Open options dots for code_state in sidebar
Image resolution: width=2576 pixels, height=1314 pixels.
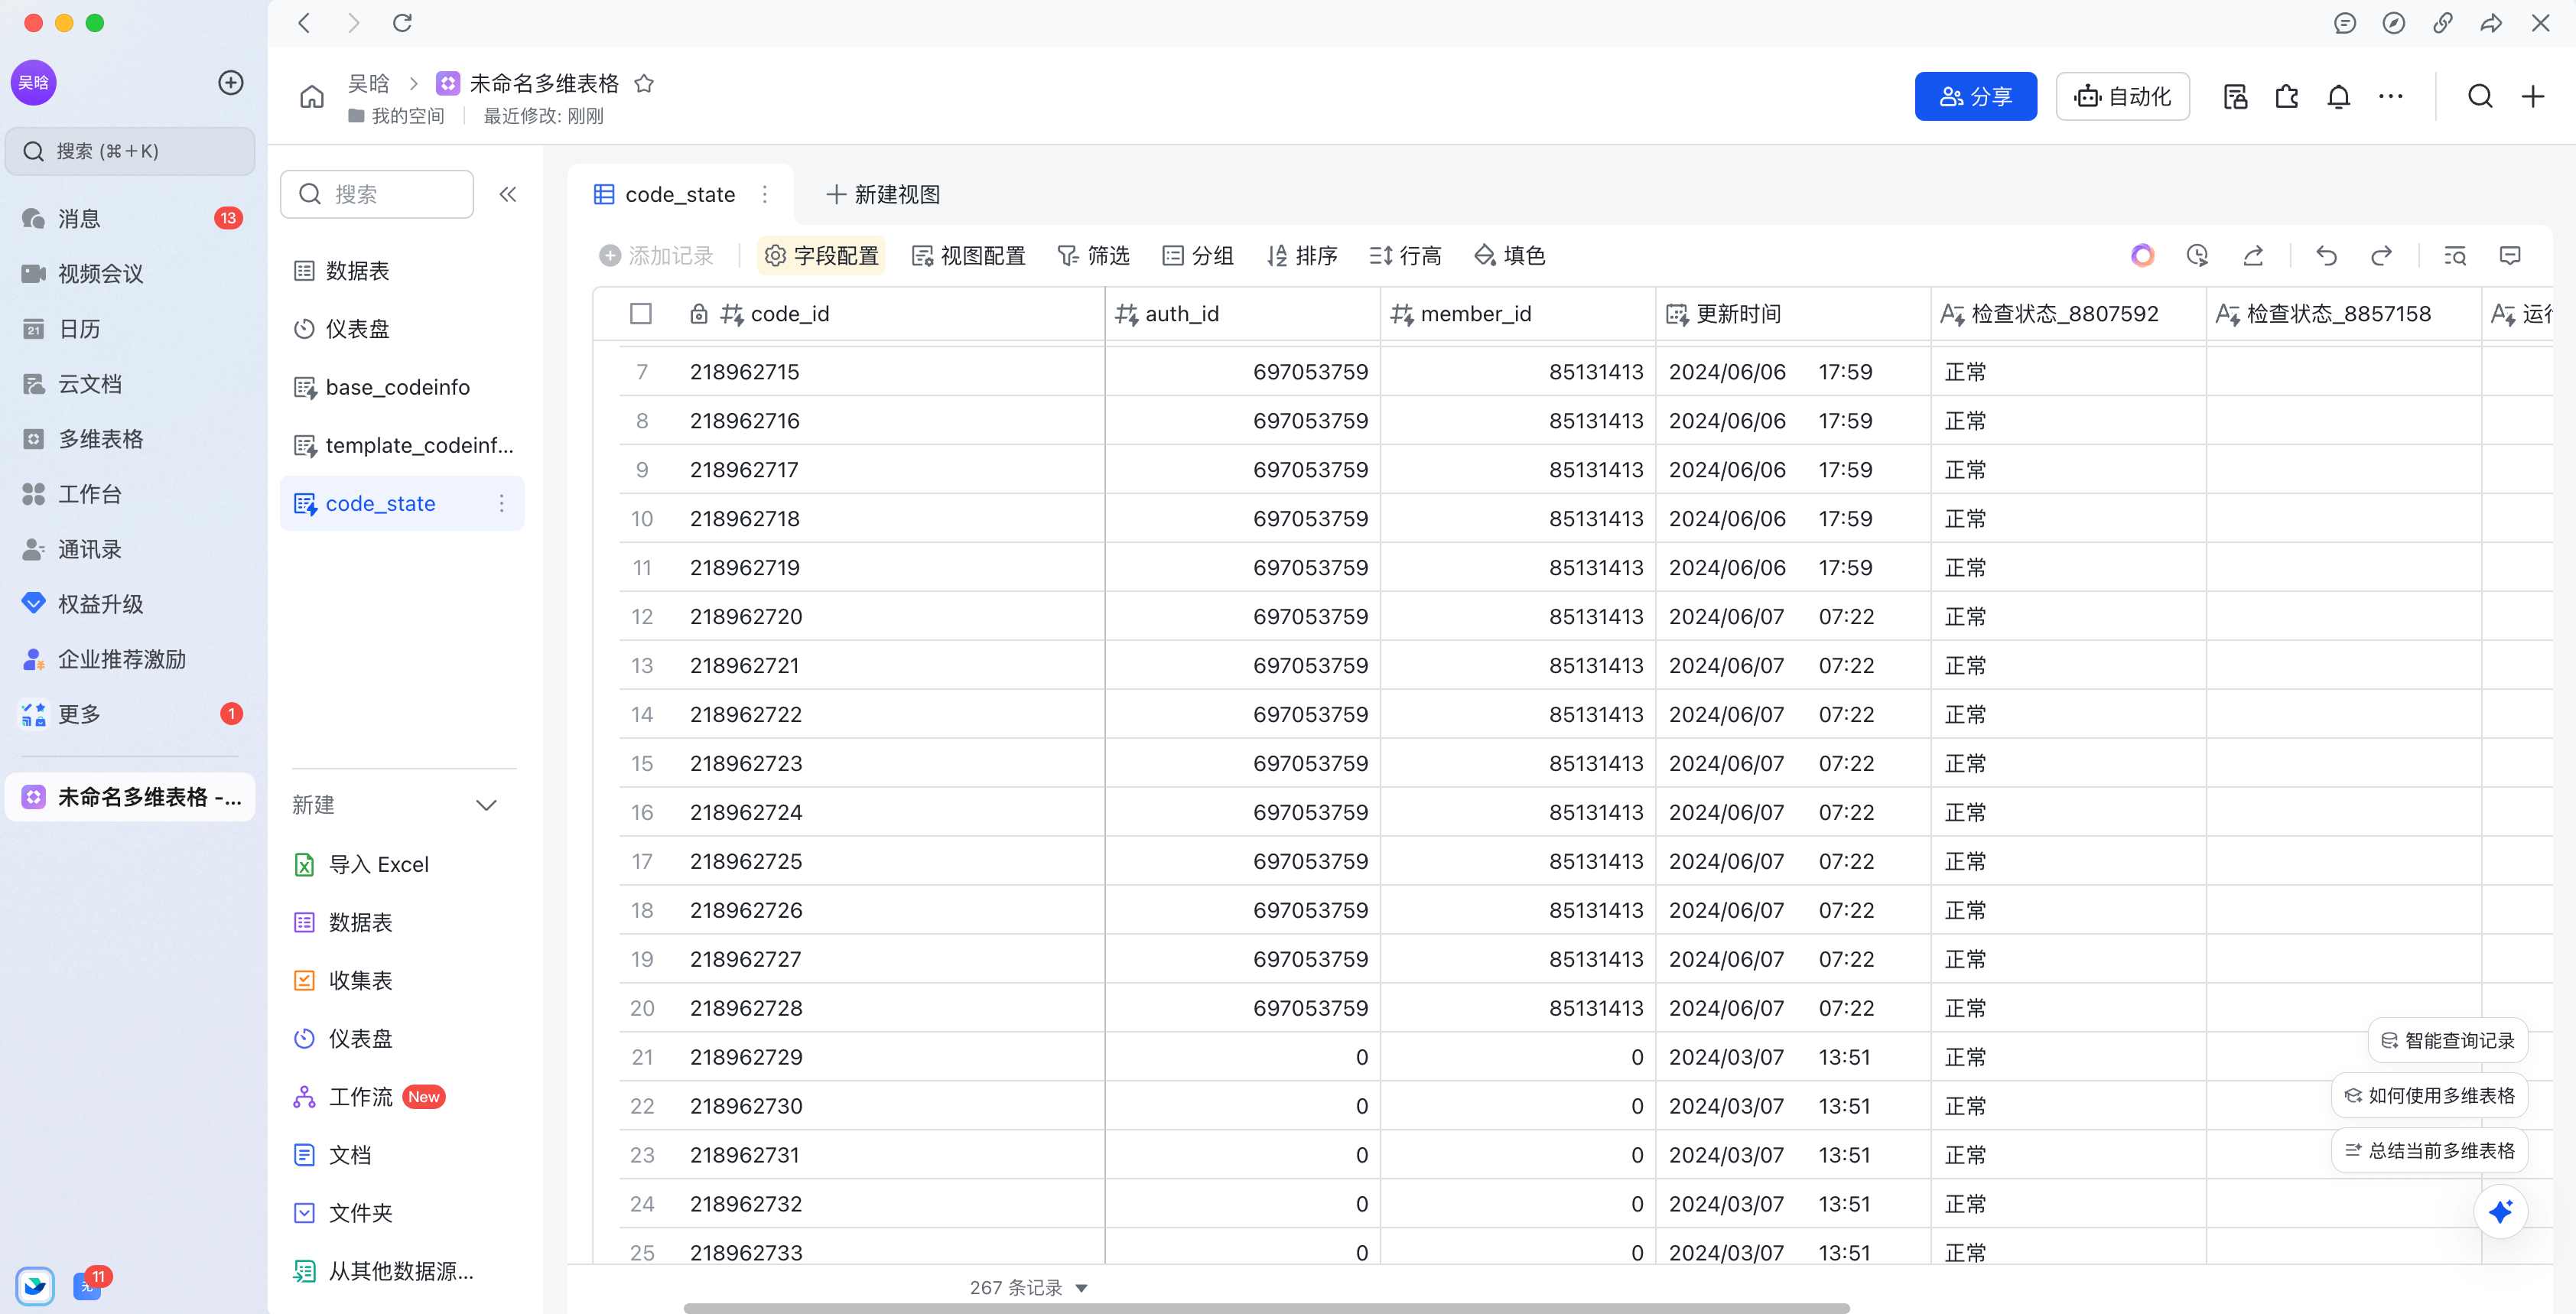[502, 503]
